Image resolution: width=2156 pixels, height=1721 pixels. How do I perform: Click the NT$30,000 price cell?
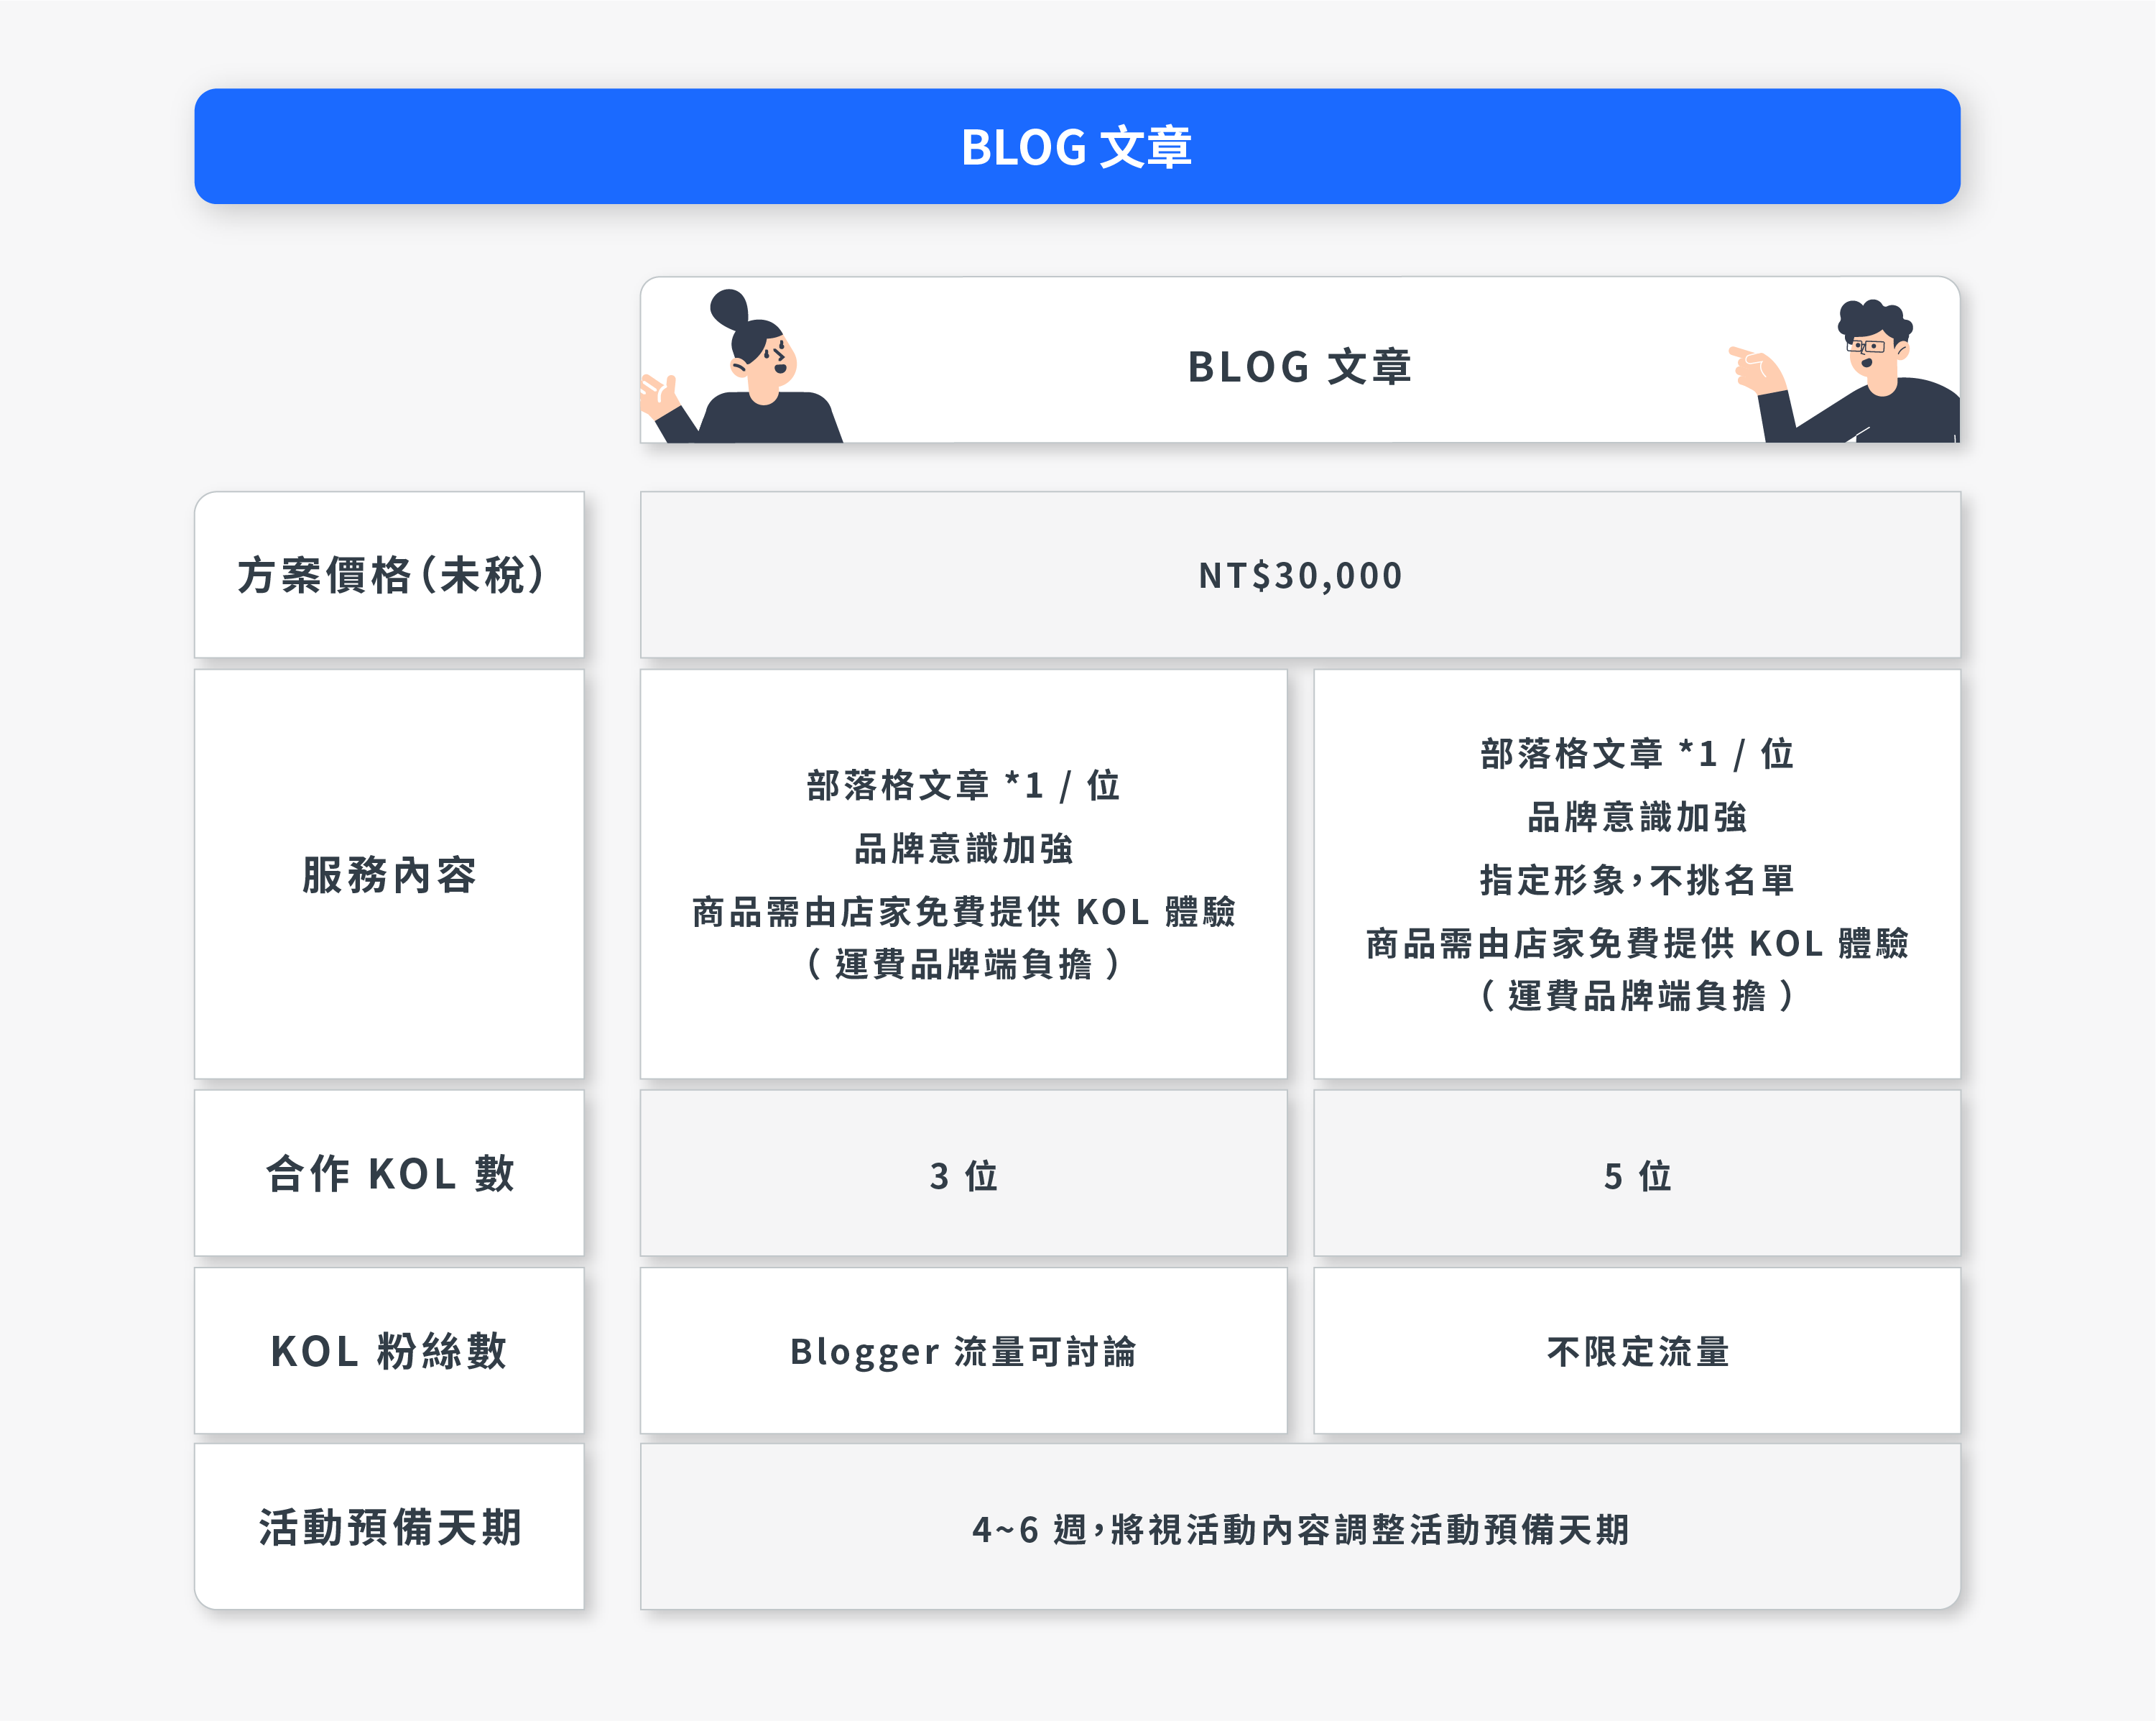click(1300, 575)
